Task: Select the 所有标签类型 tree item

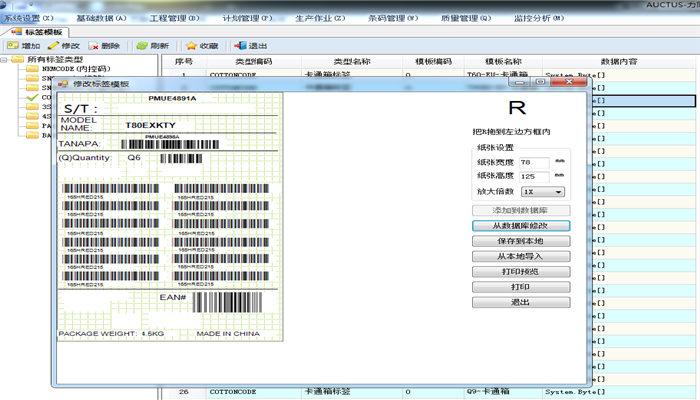Action: pyautogui.click(x=55, y=59)
